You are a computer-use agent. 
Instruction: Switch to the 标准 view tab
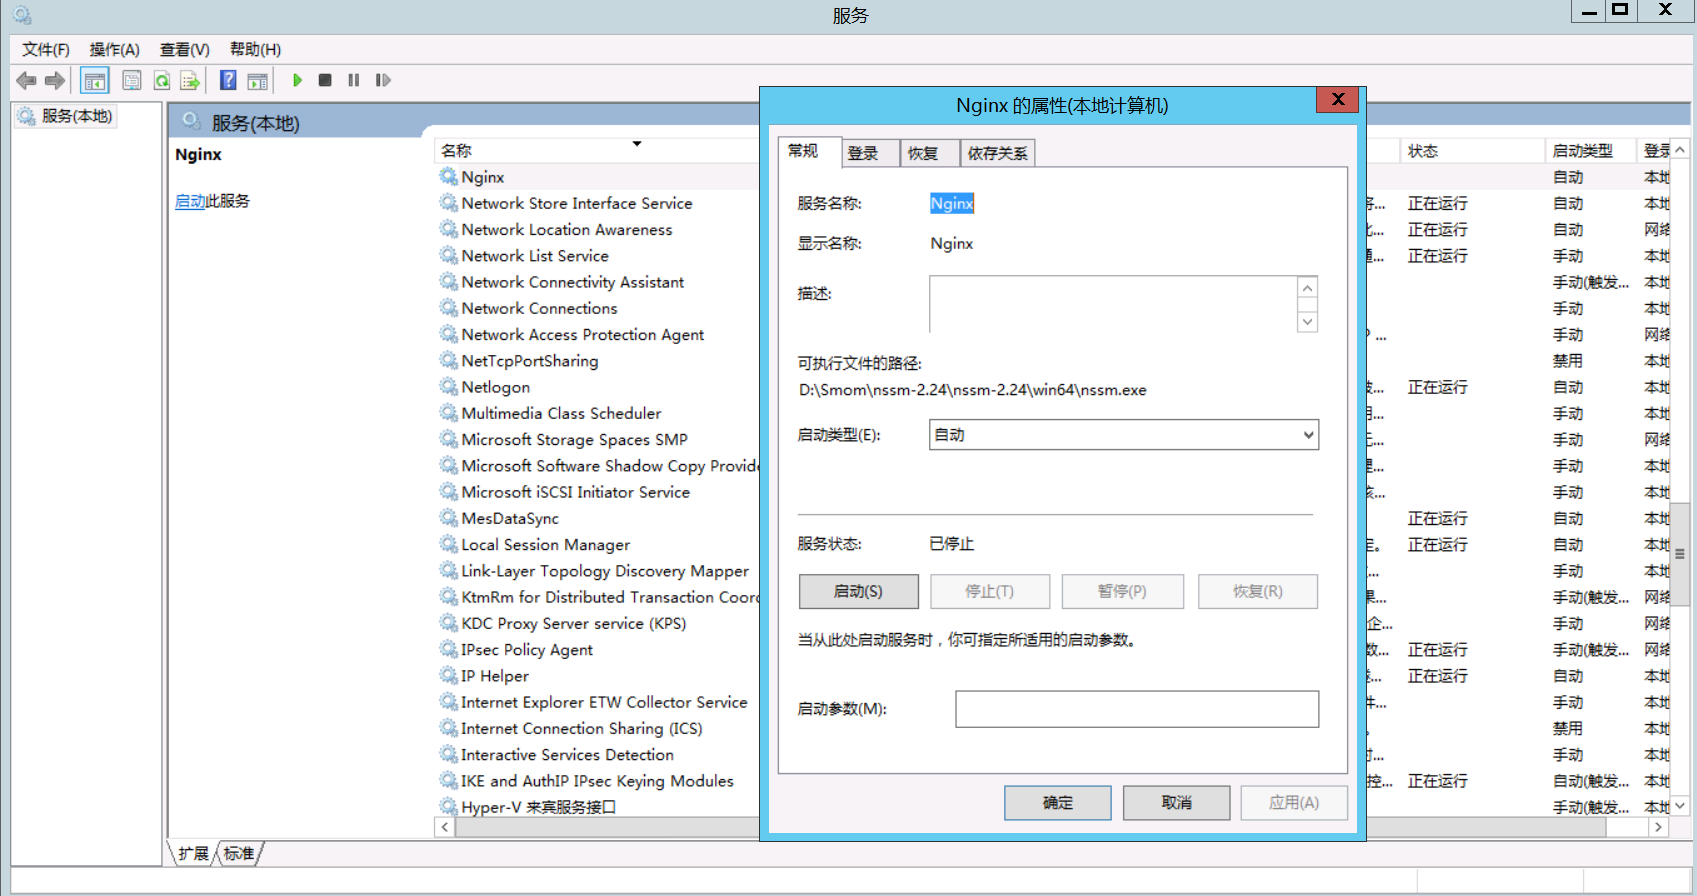pos(239,853)
